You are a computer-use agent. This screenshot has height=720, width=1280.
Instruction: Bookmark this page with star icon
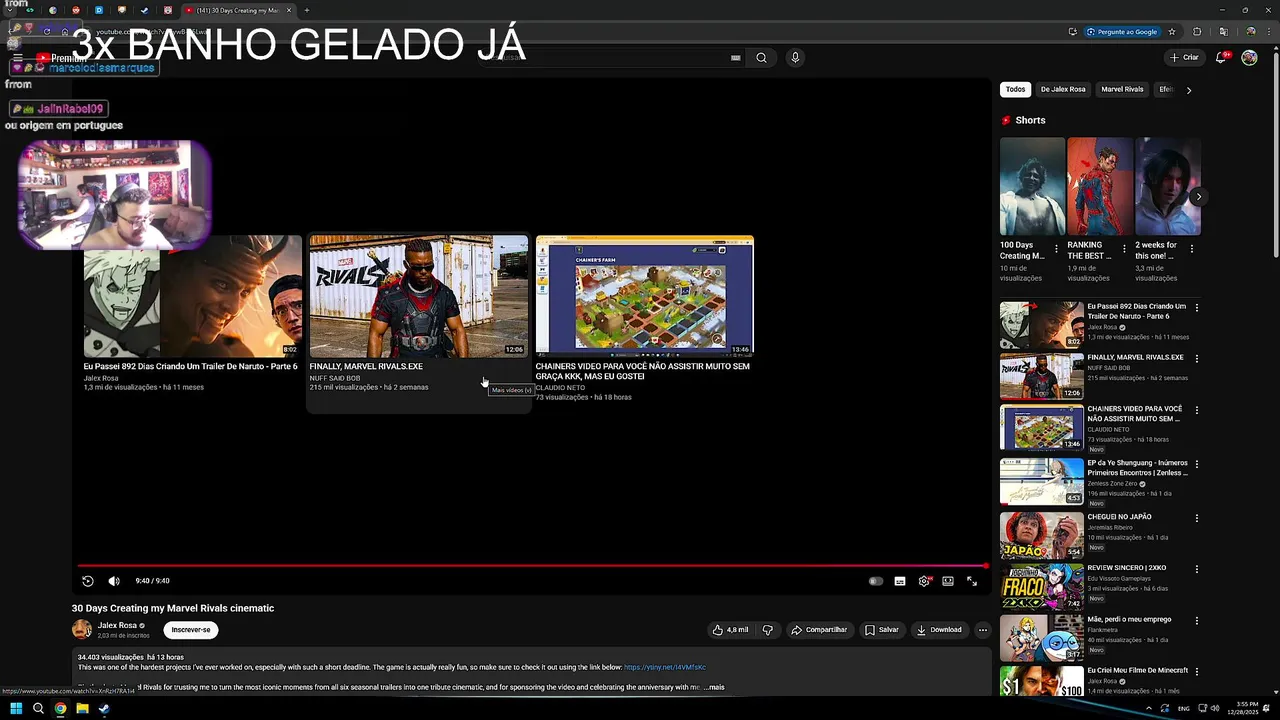[1172, 31]
